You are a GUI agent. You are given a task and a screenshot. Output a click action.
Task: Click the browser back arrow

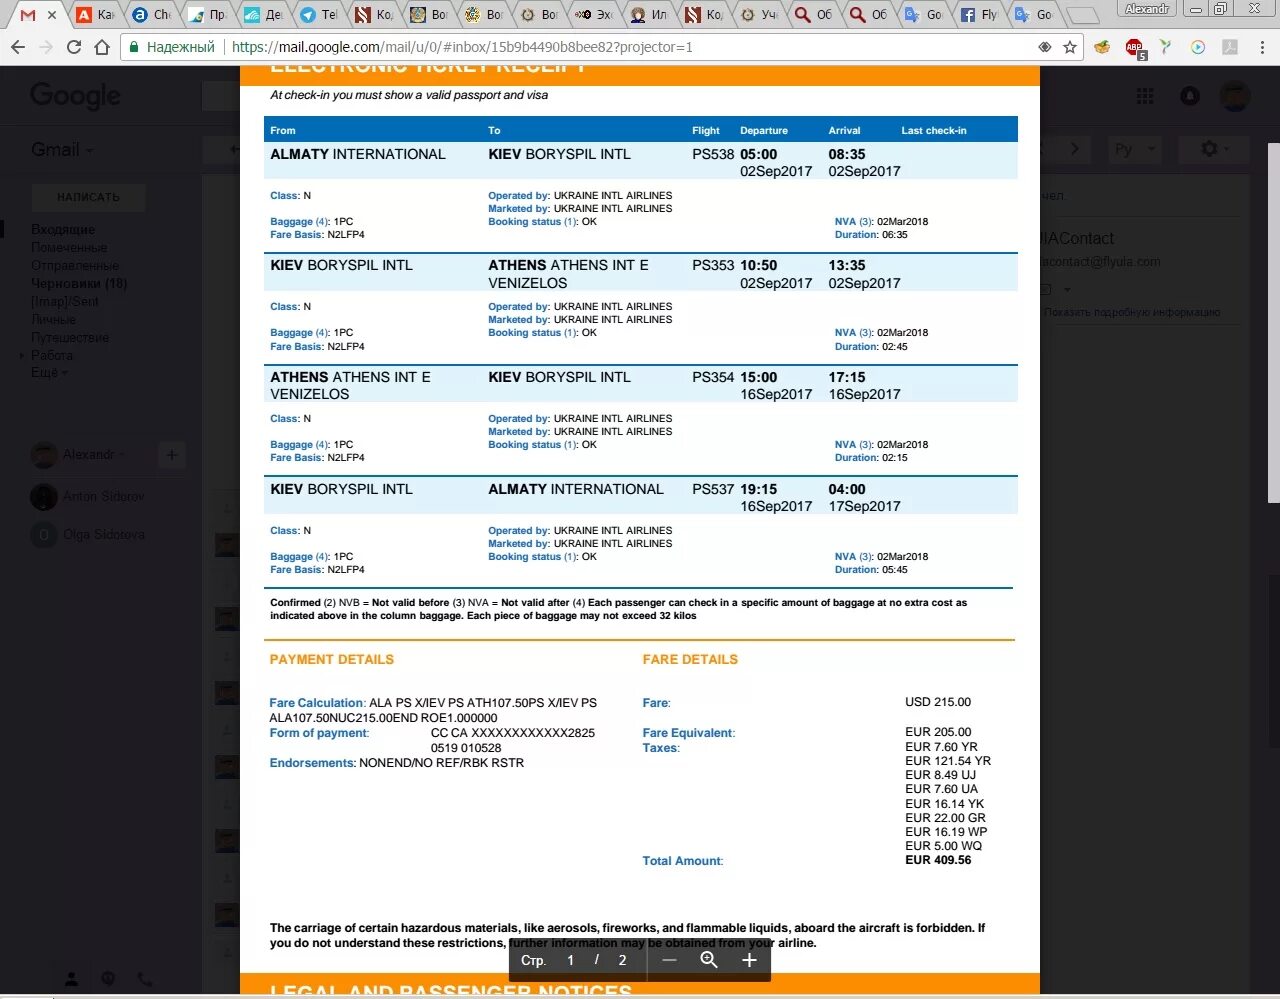18,47
